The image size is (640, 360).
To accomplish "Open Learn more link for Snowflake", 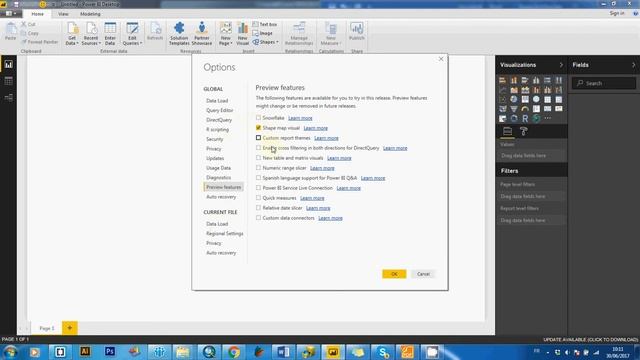I will [300, 118].
